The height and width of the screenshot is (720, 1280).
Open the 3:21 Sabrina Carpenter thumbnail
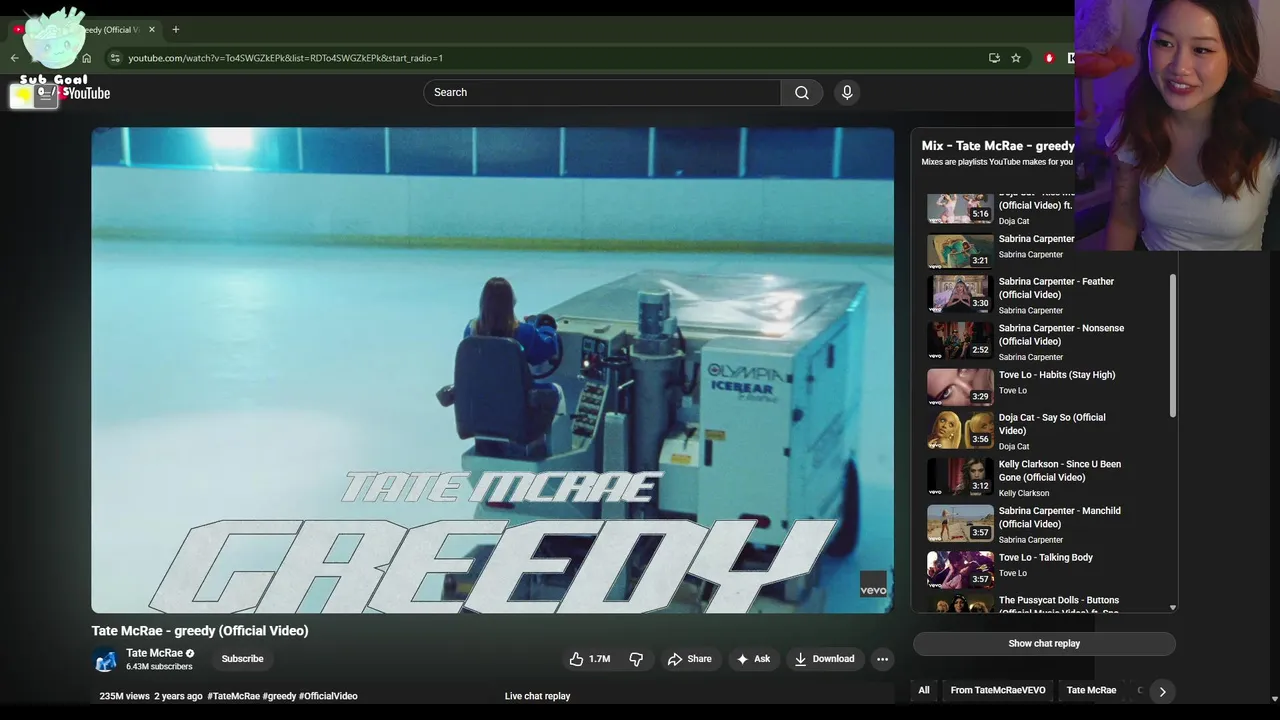tap(960, 251)
